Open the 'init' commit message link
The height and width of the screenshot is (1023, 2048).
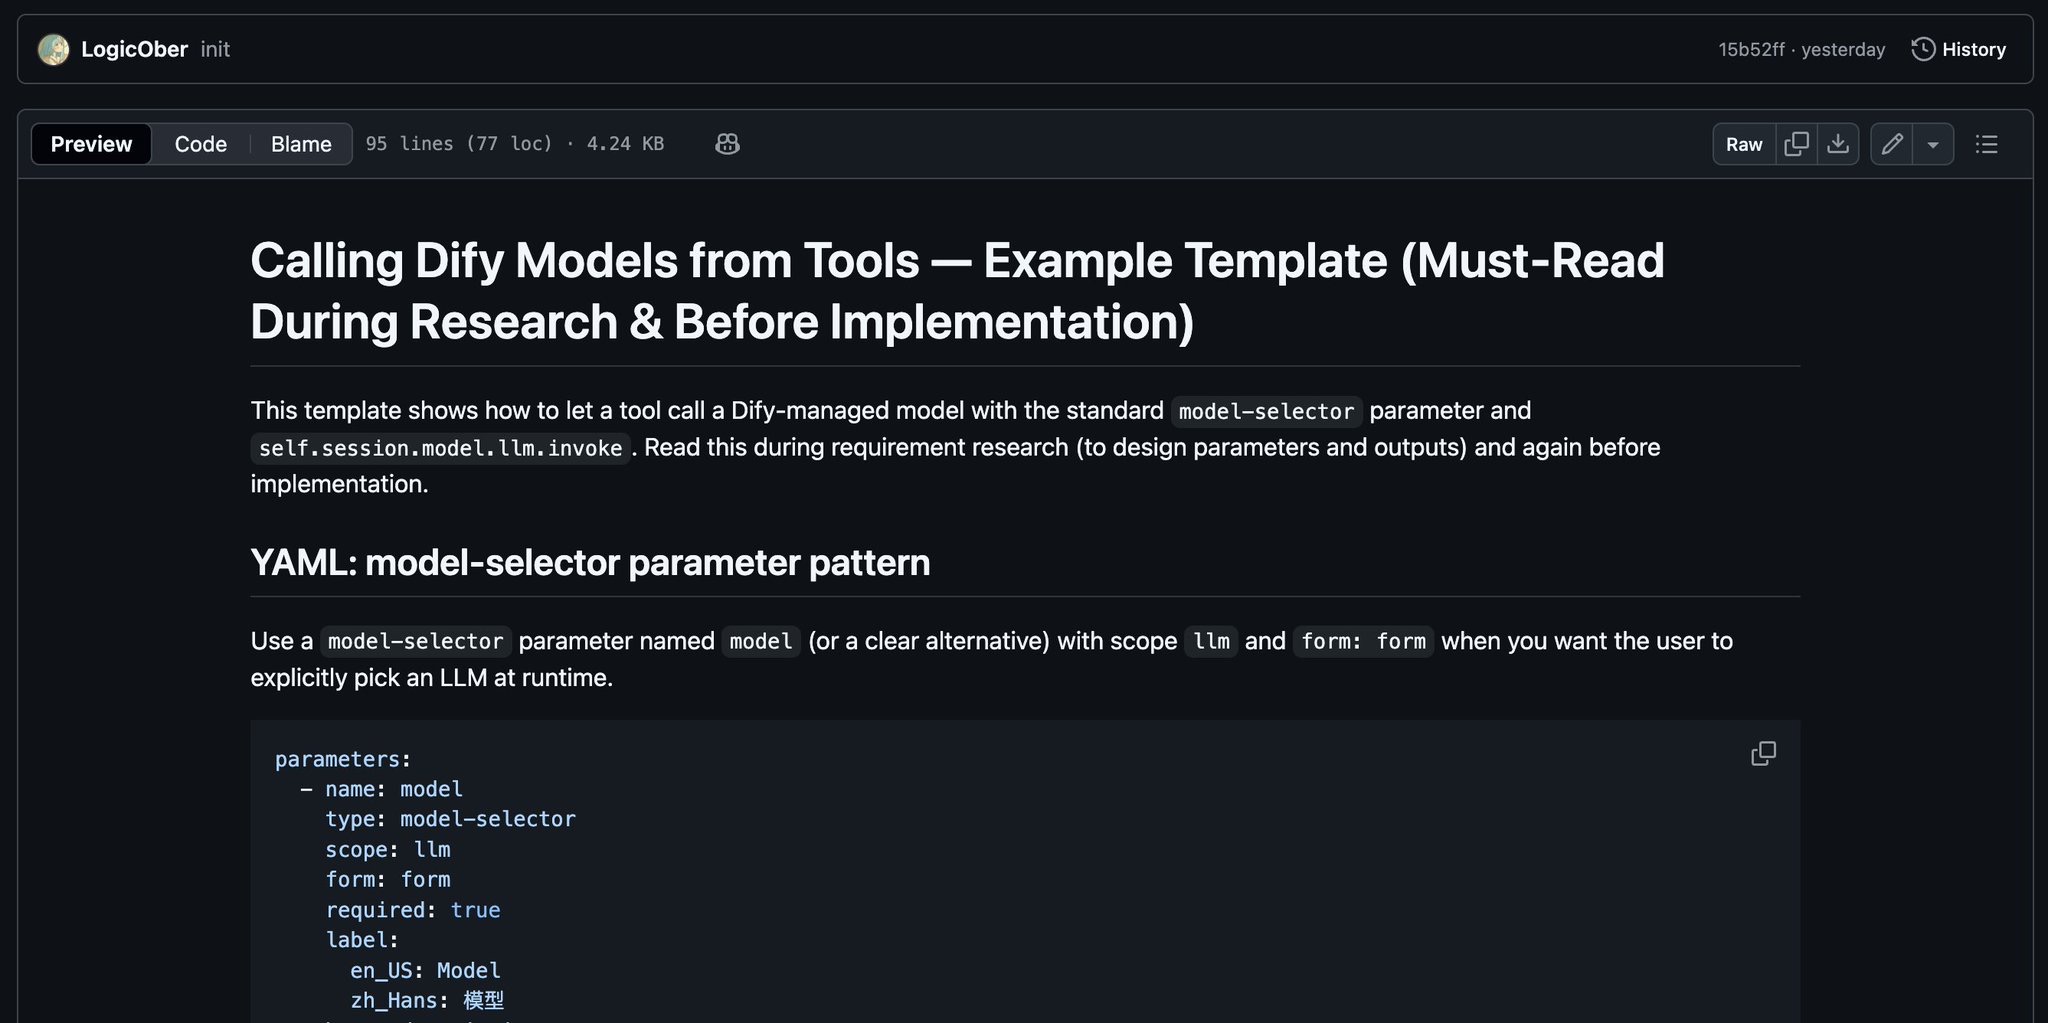pyautogui.click(x=215, y=49)
